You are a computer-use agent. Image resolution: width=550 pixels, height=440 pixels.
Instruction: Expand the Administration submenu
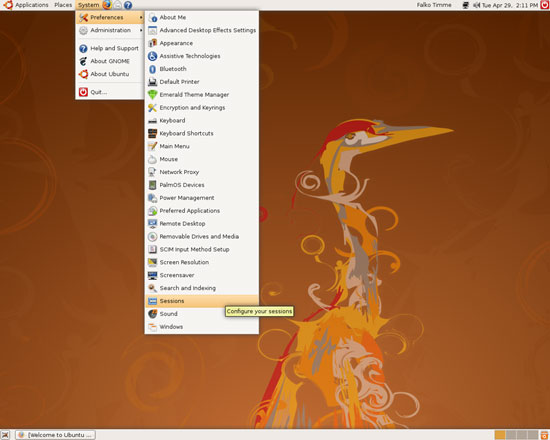pos(110,30)
